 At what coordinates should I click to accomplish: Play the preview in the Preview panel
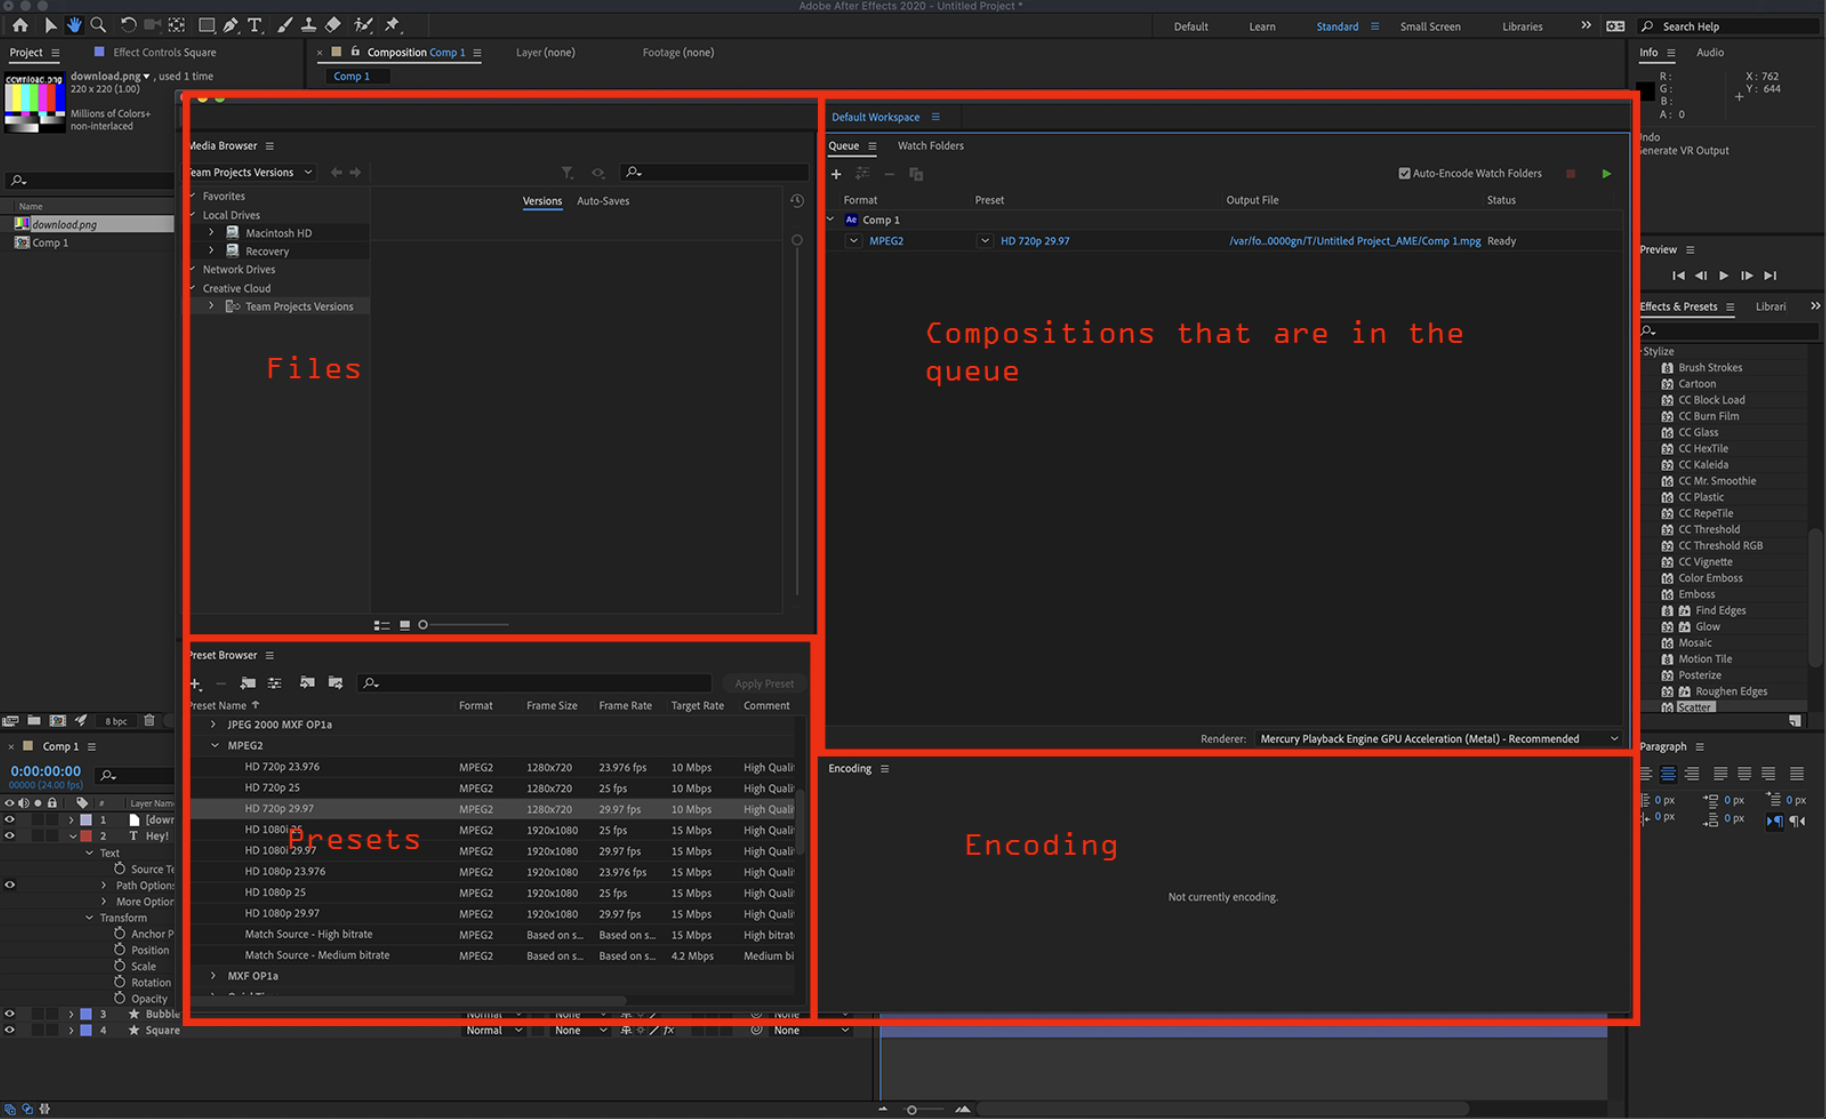coord(1724,276)
